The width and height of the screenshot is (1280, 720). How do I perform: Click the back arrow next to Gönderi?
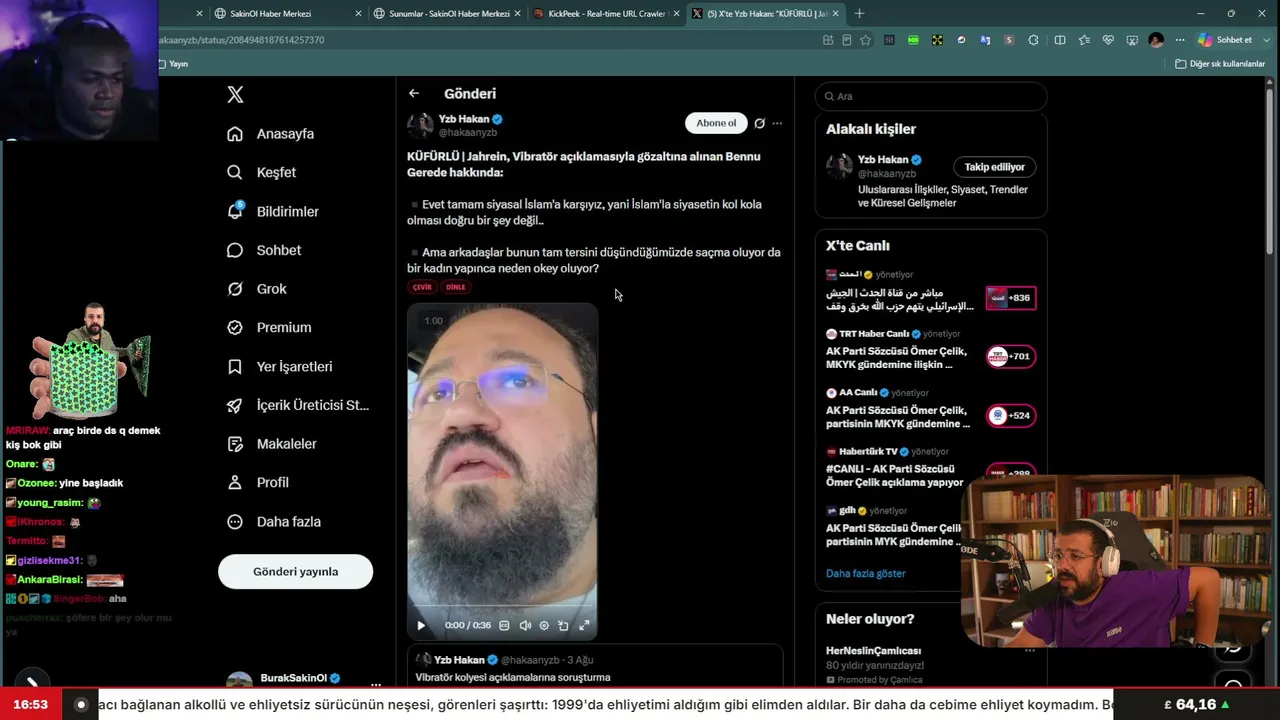[414, 93]
